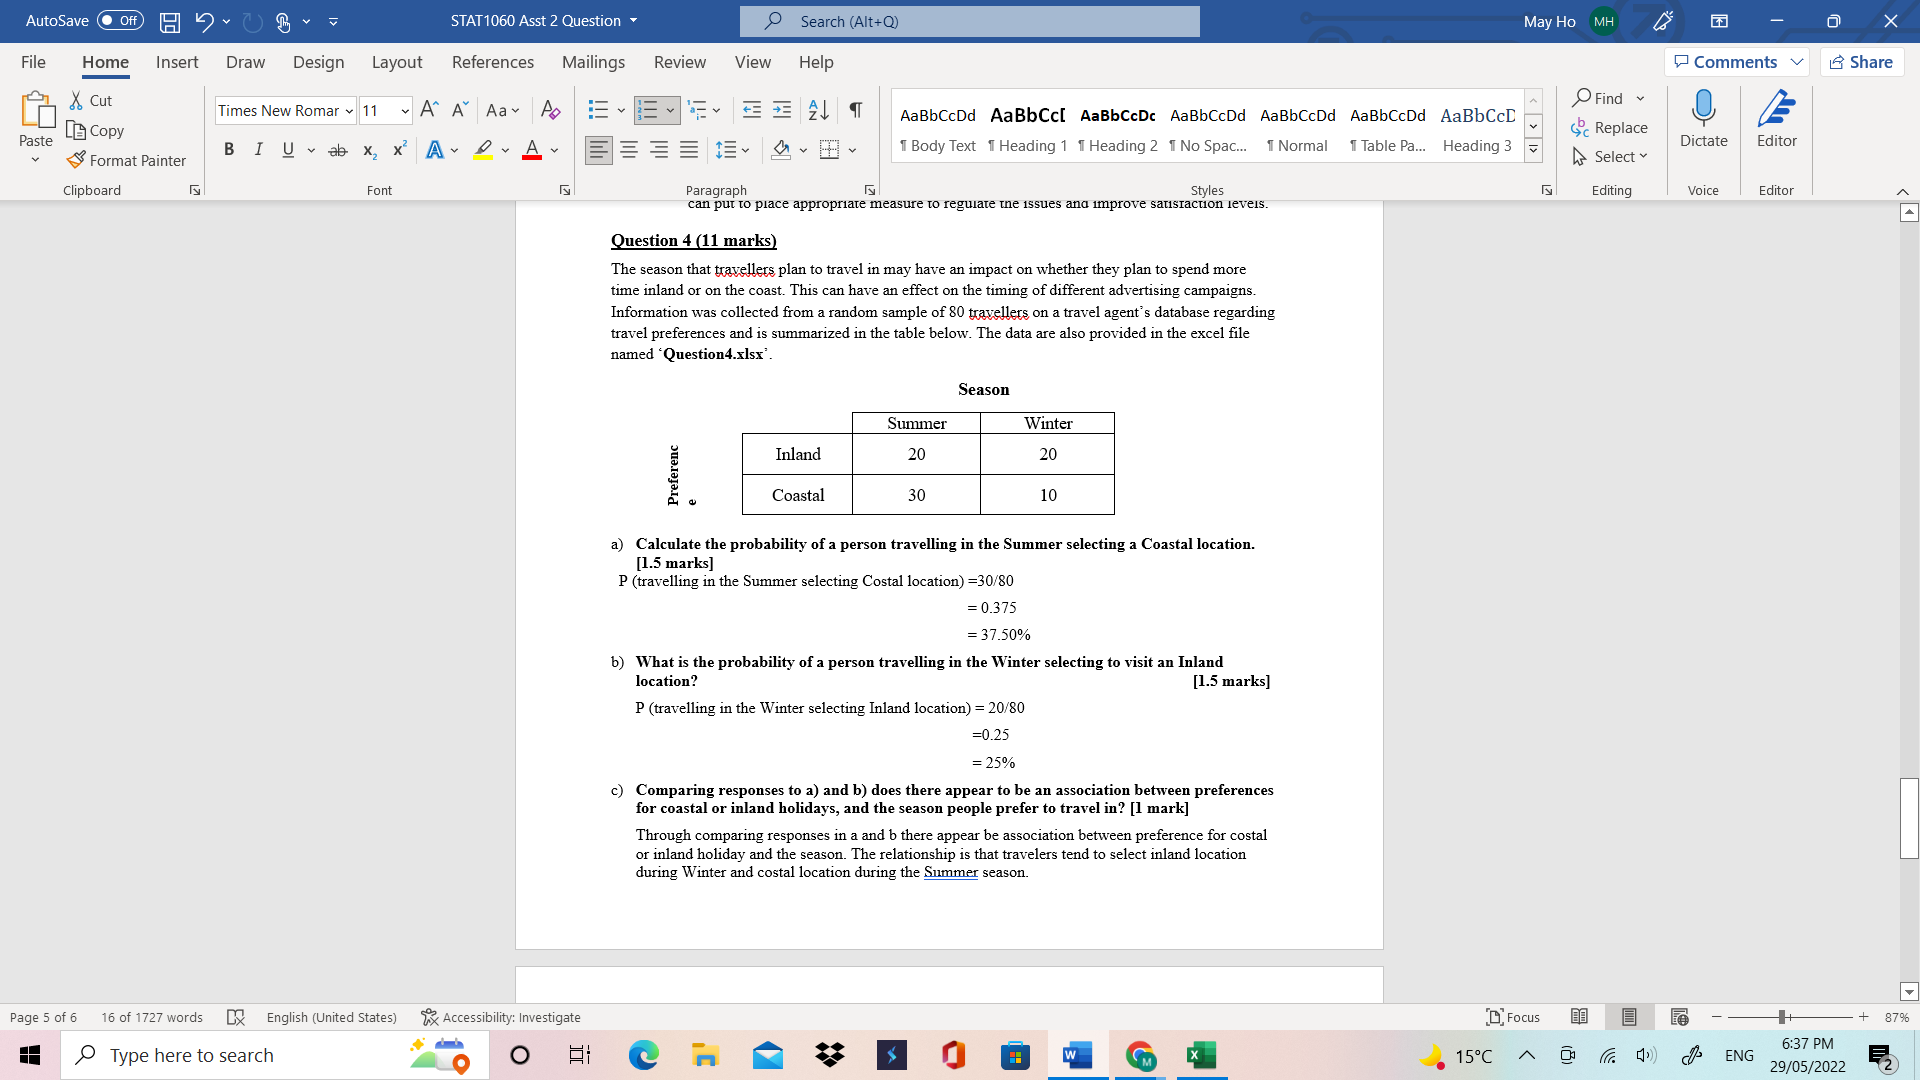1920x1080 pixels.
Task: Click inside the Search (Alt+Q) box
Action: [968, 21]
